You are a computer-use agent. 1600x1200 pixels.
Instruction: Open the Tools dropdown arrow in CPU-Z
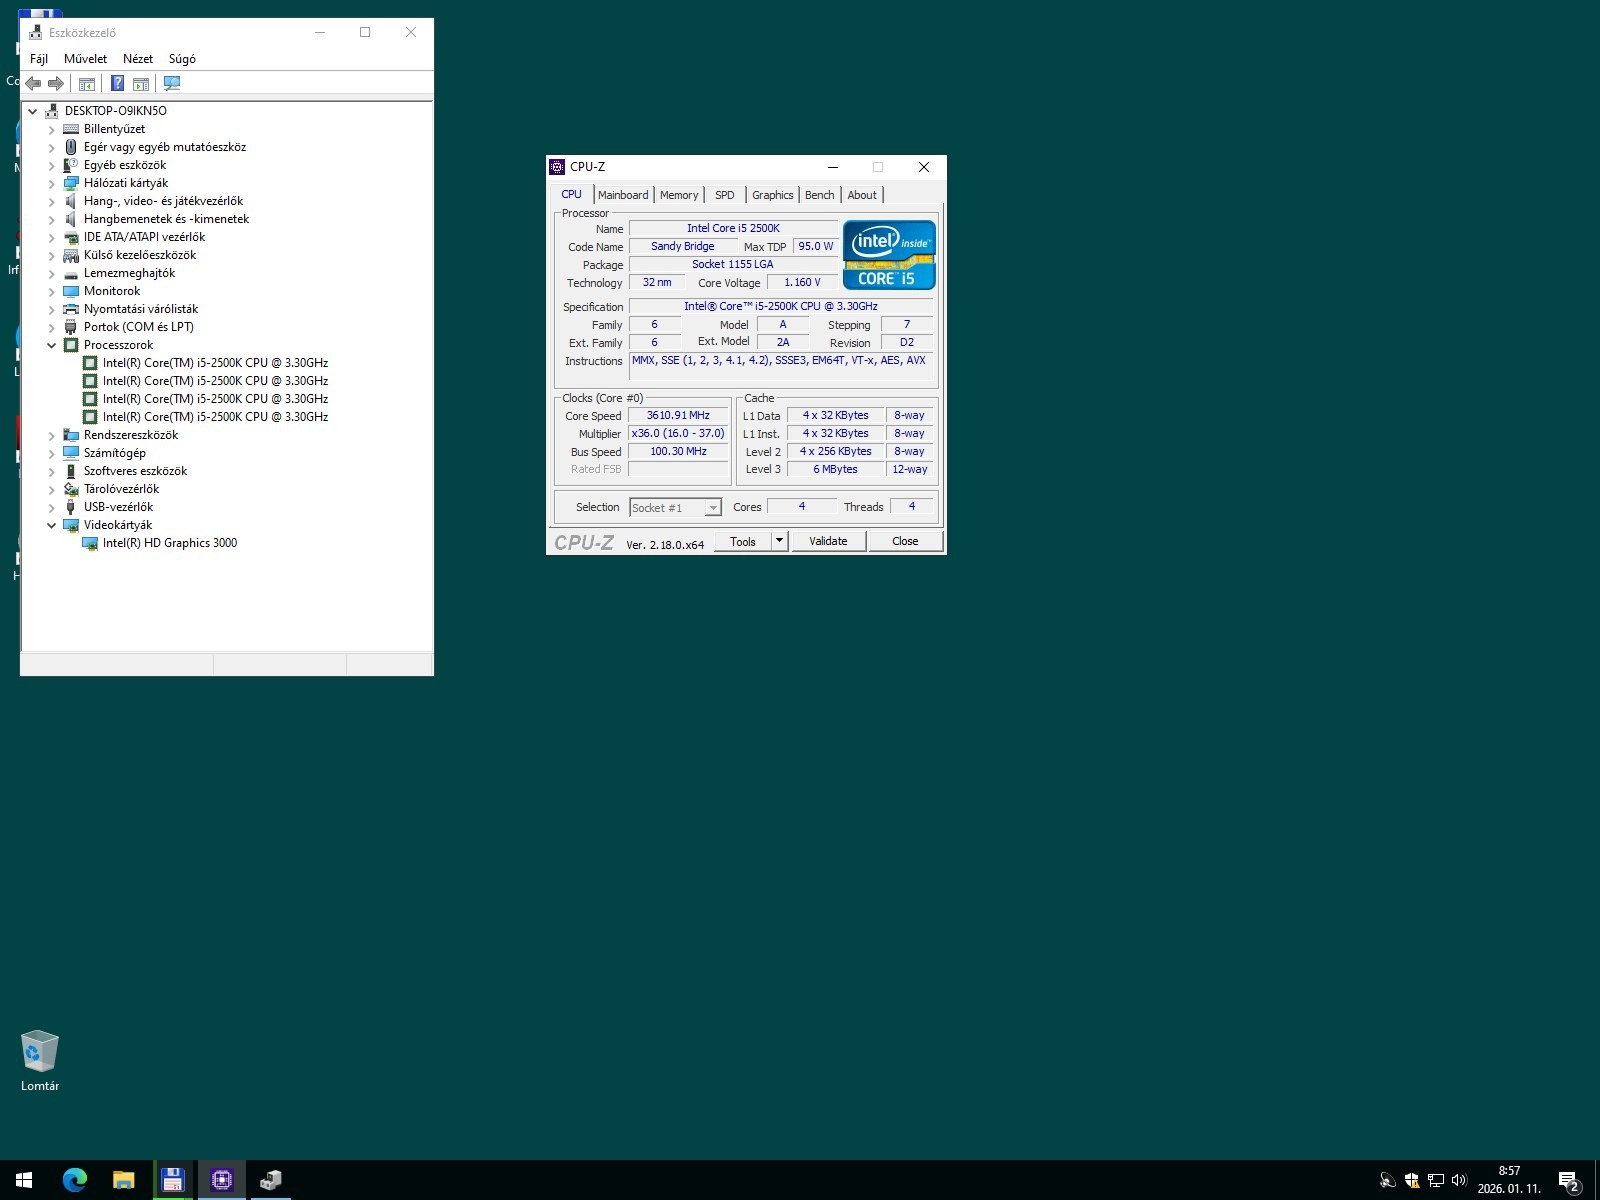pos(780,541)
